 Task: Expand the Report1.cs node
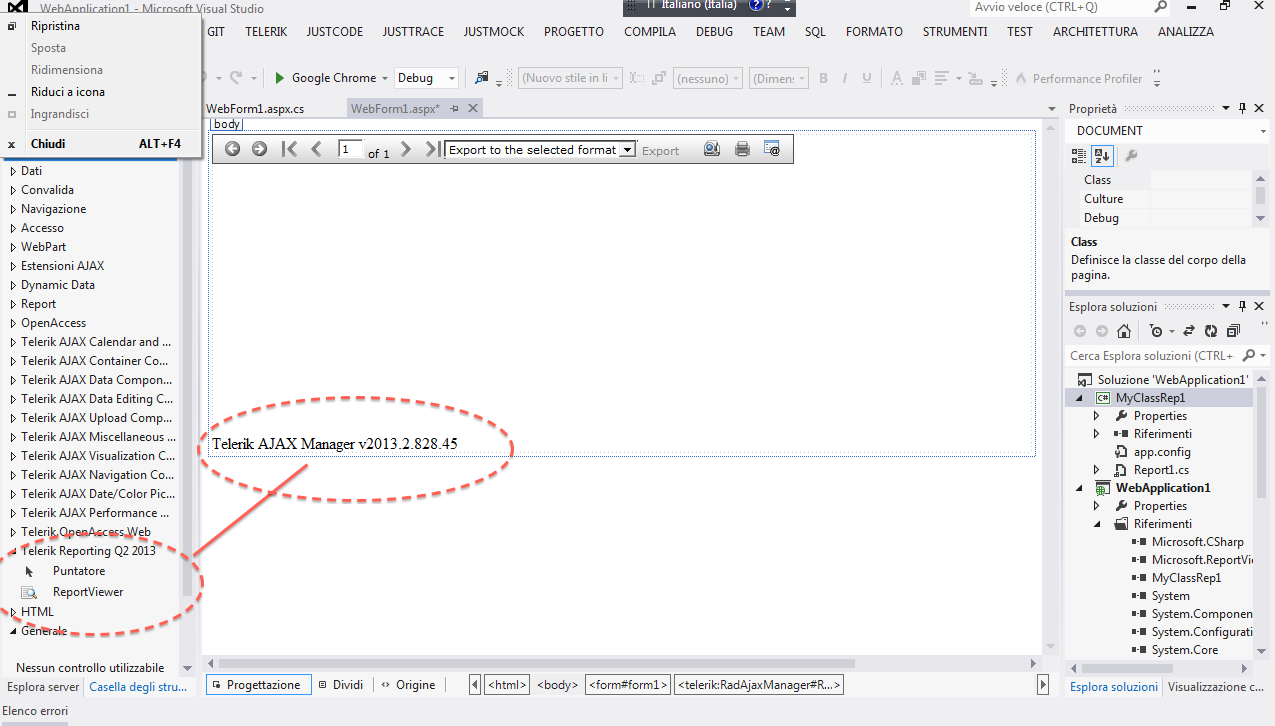(1097, 470)
